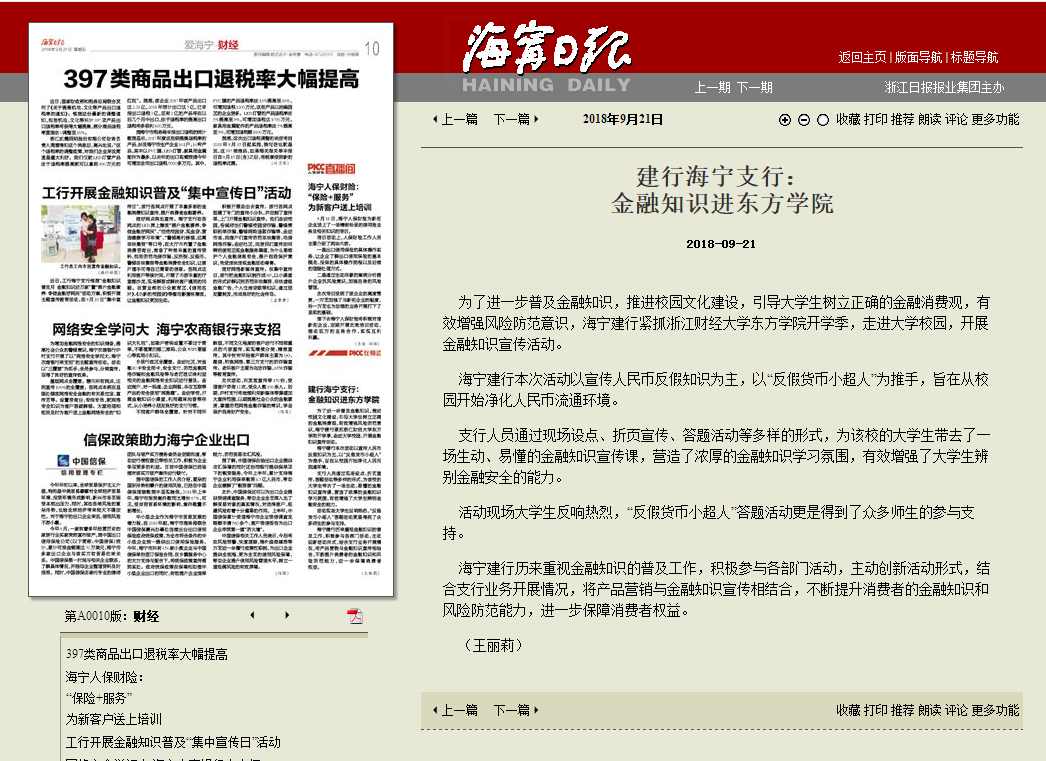Open 工行开展金融知识普及“集中宣传日”活动 in the headline list
Image resolution: width=1046 pixels, height=761 pixels.
(x=173, y=742)
